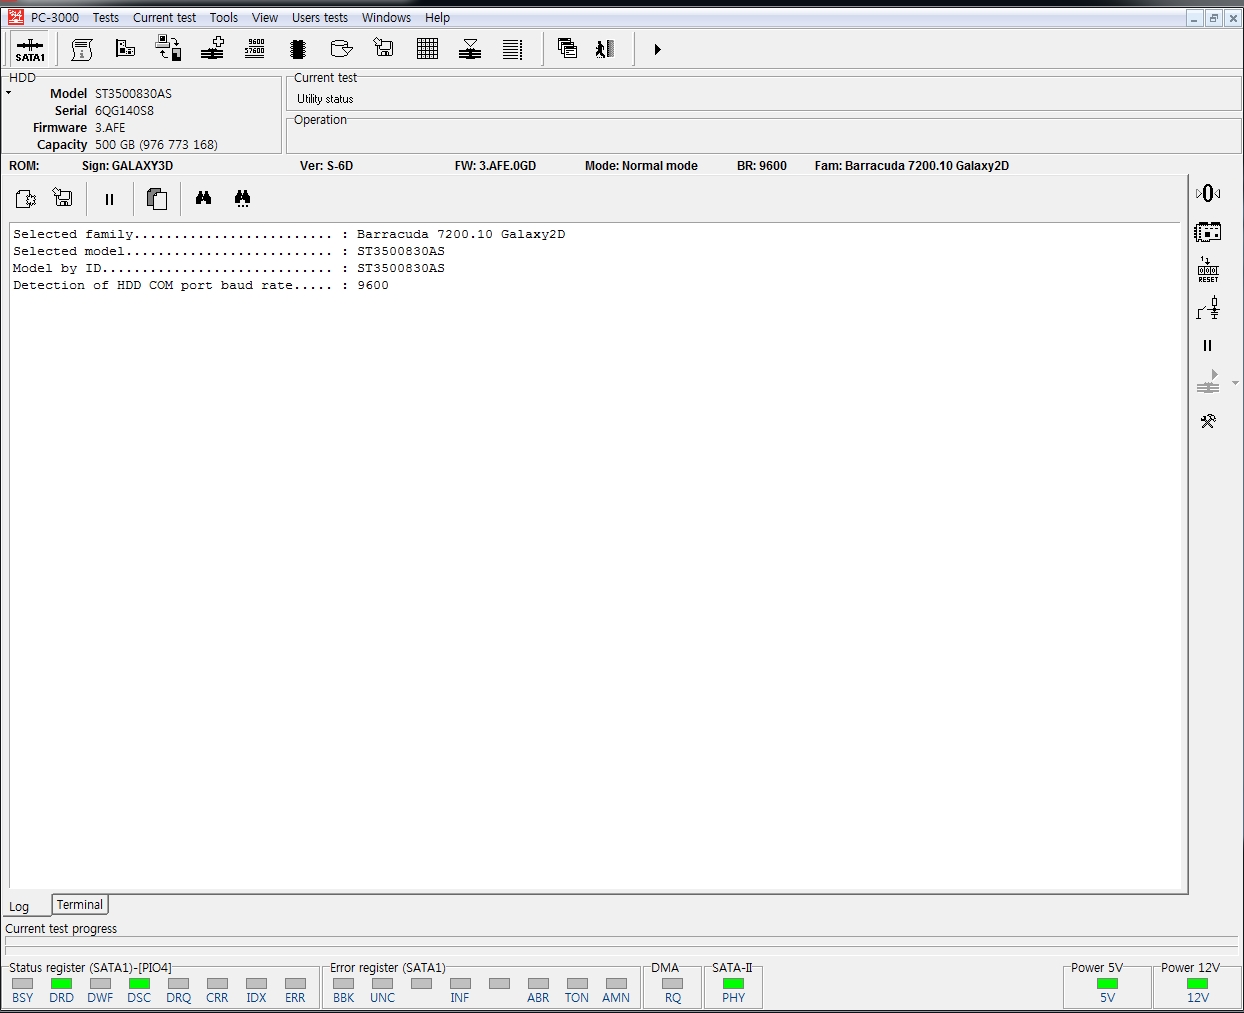Open the View menu
This screenshot has height=1013, width=1244.
(264, 17)
